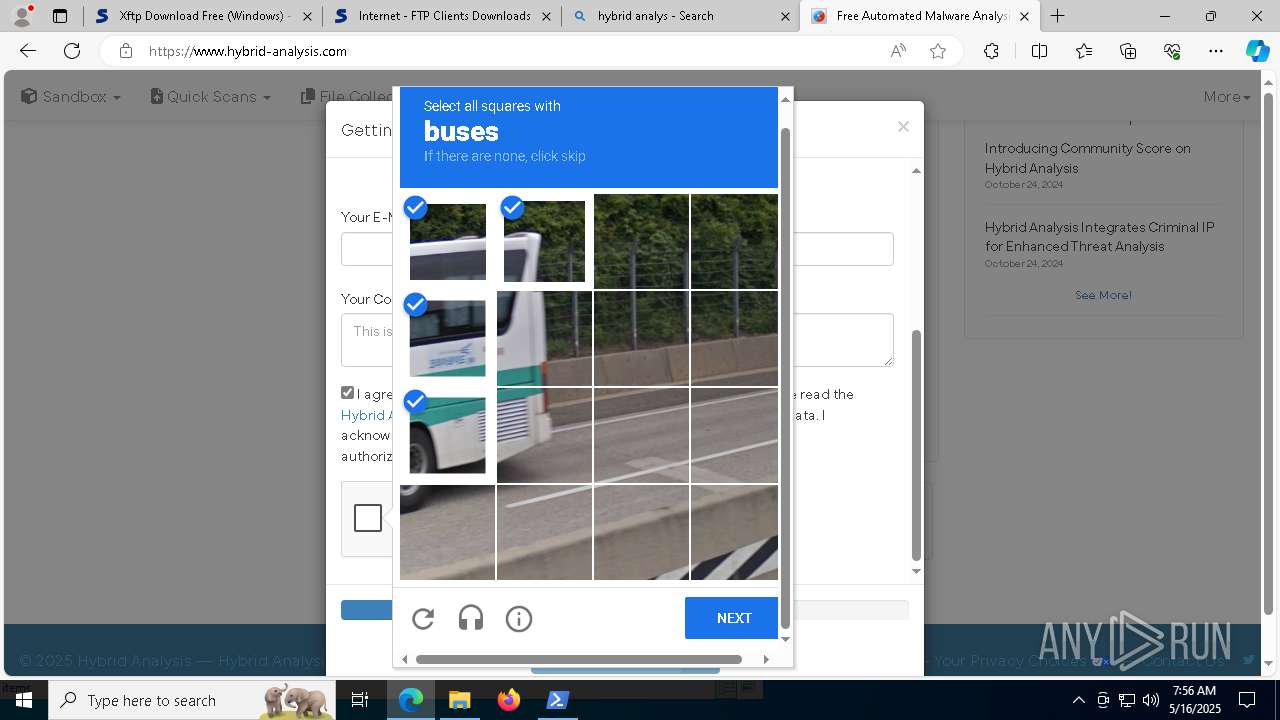1280x720 pixels.
Task: Deselect the second tile in the top row
Action: tap(544, 241)
